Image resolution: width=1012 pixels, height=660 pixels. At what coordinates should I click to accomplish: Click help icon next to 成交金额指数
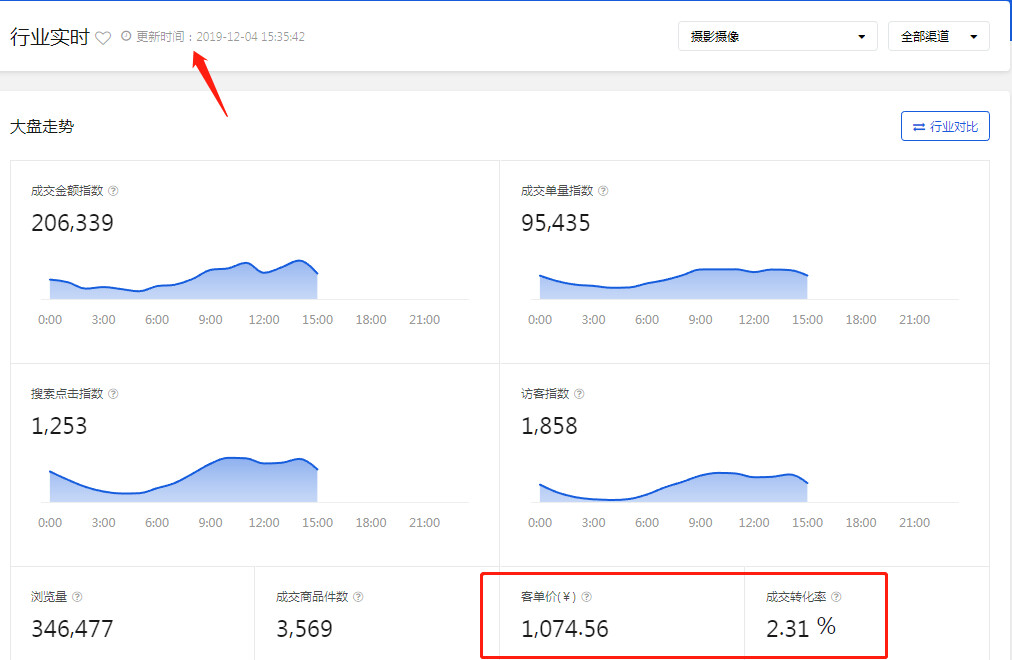[x=113, y=191]
